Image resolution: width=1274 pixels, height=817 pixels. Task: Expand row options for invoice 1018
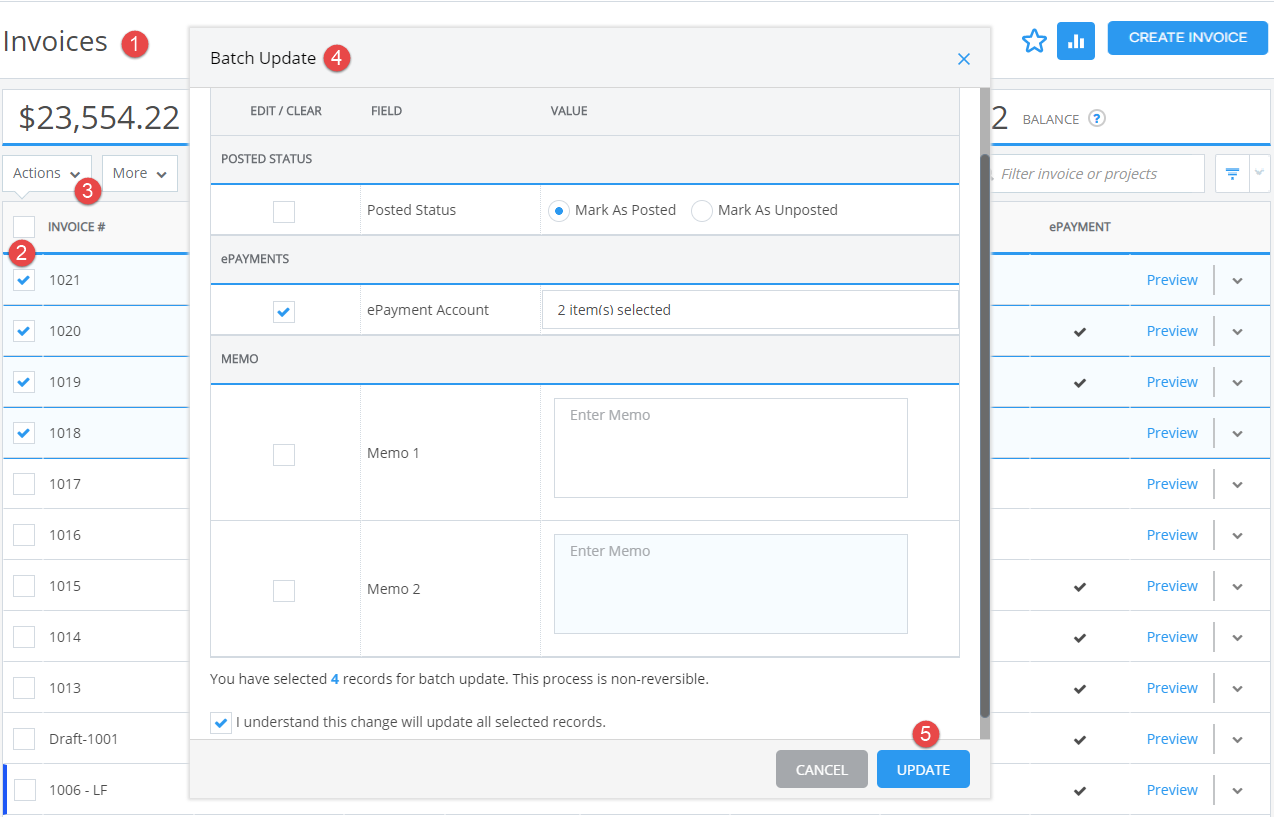[1237, 433]
